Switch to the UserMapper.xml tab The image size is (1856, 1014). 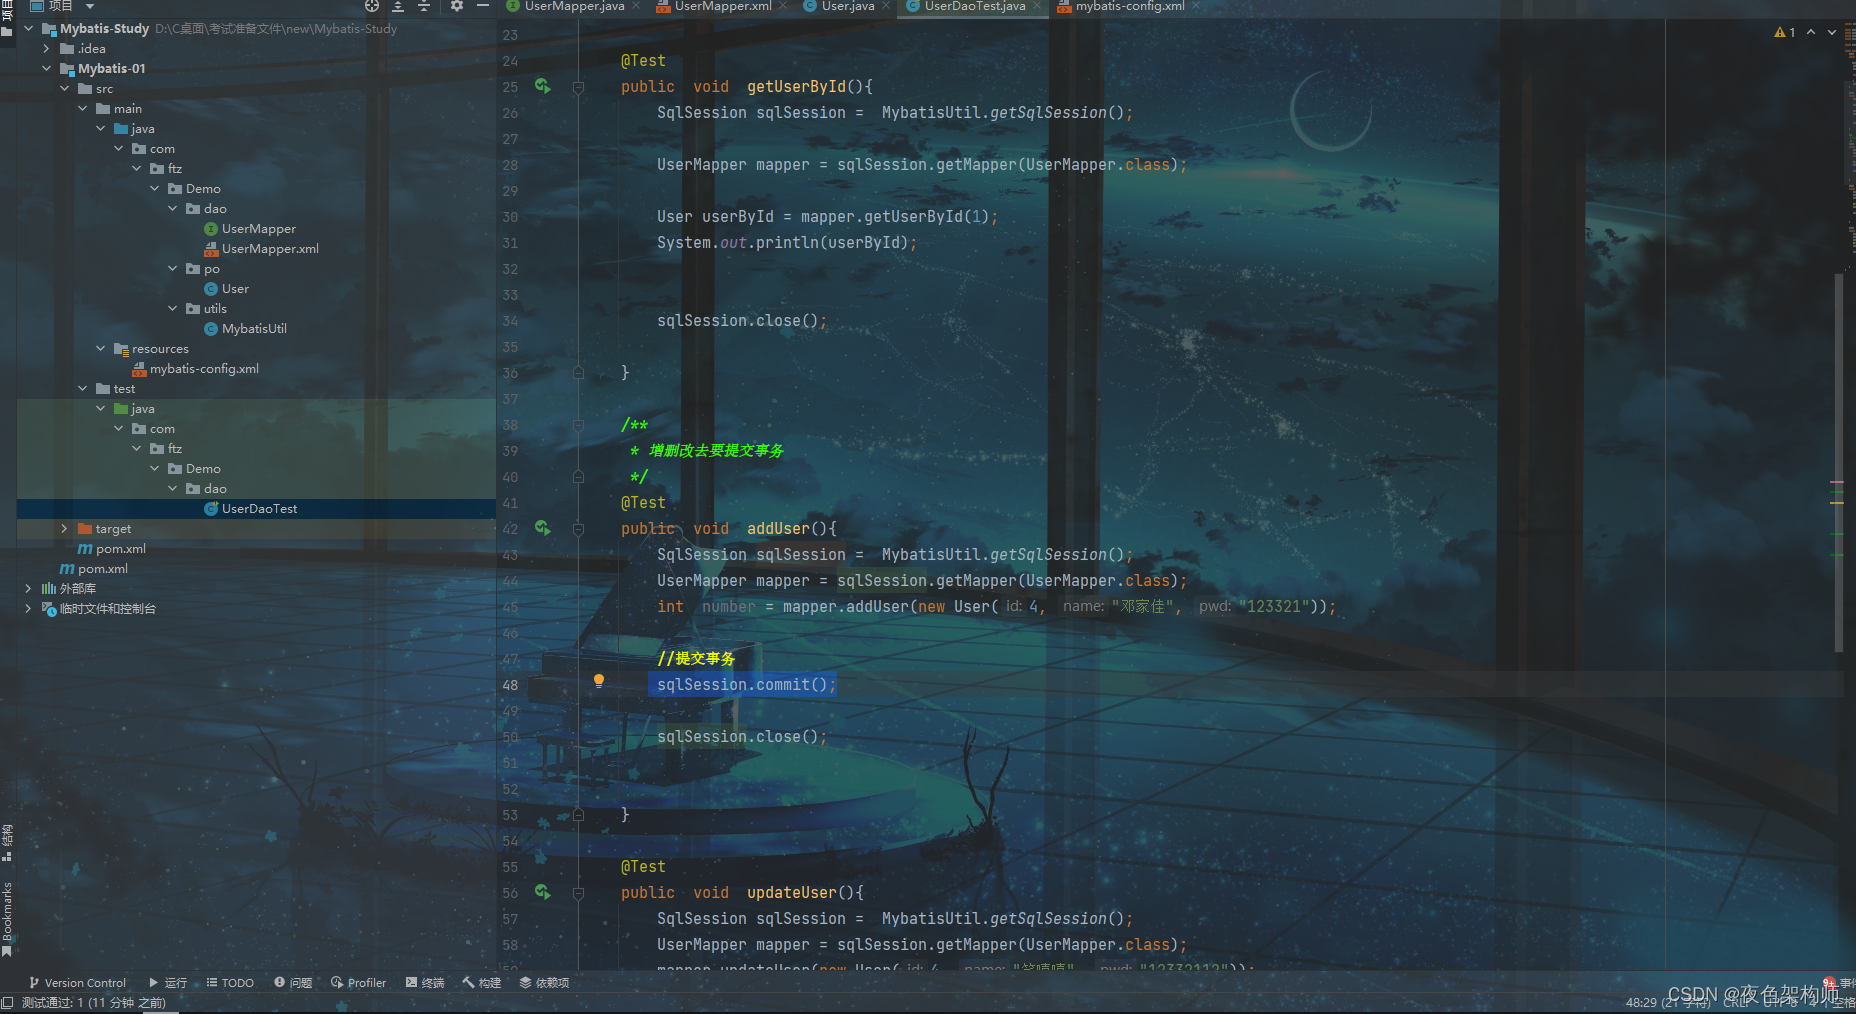722,6
